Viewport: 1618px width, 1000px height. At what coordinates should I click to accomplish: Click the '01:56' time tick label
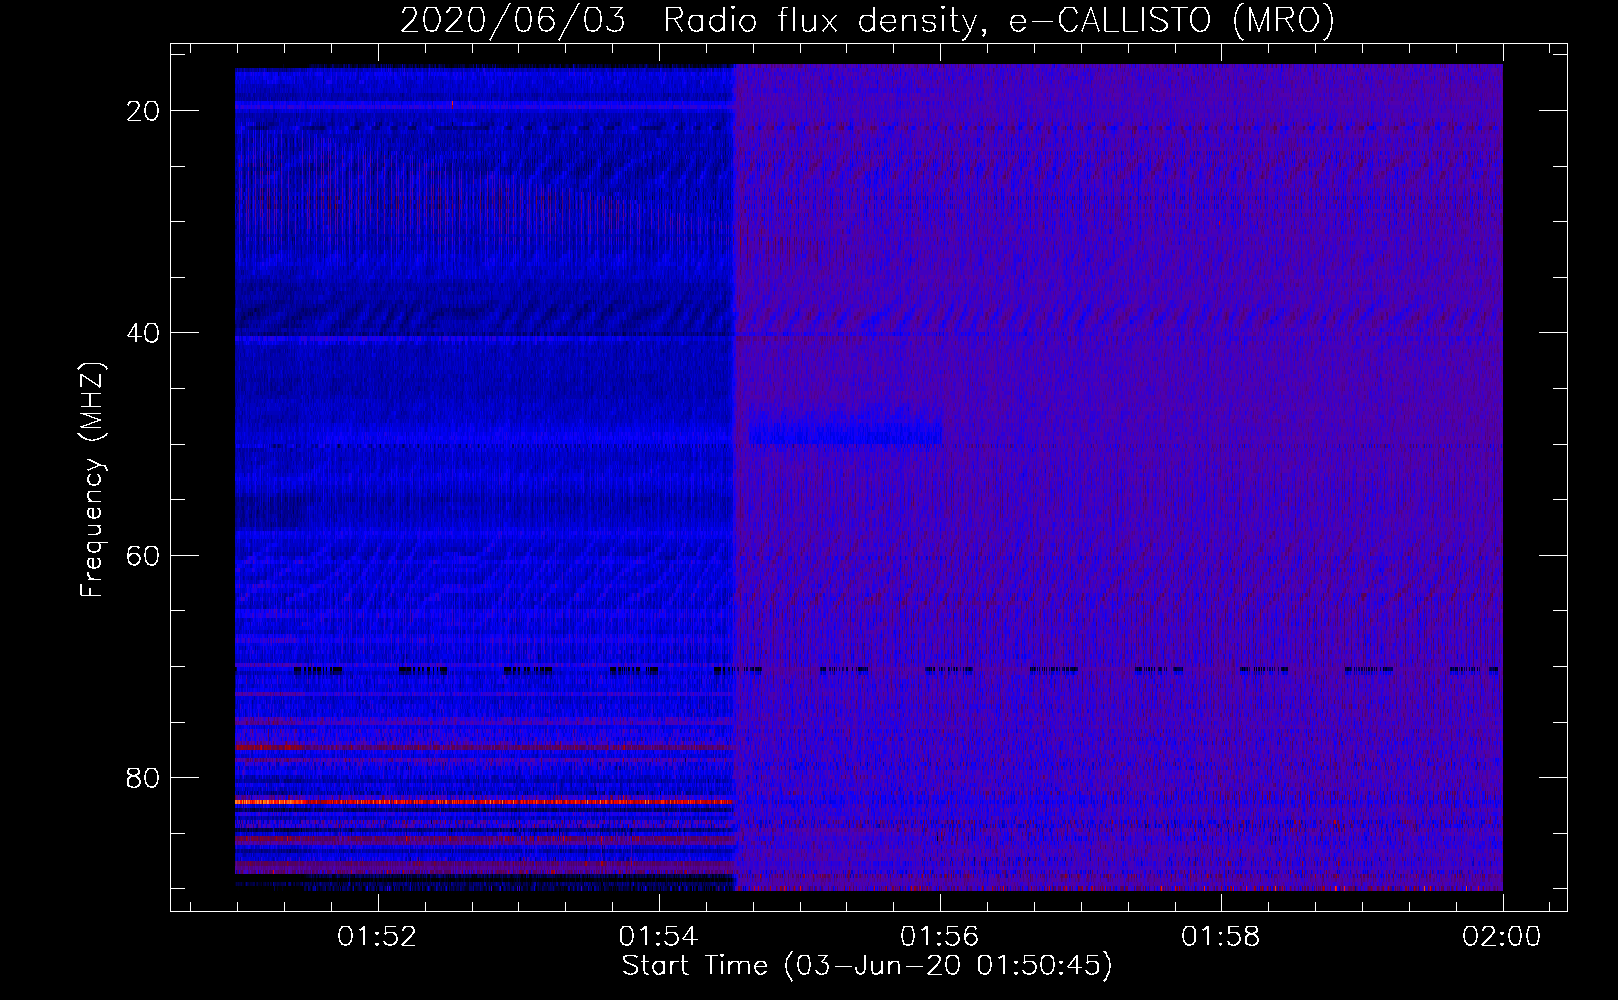[x=940, y=937]
